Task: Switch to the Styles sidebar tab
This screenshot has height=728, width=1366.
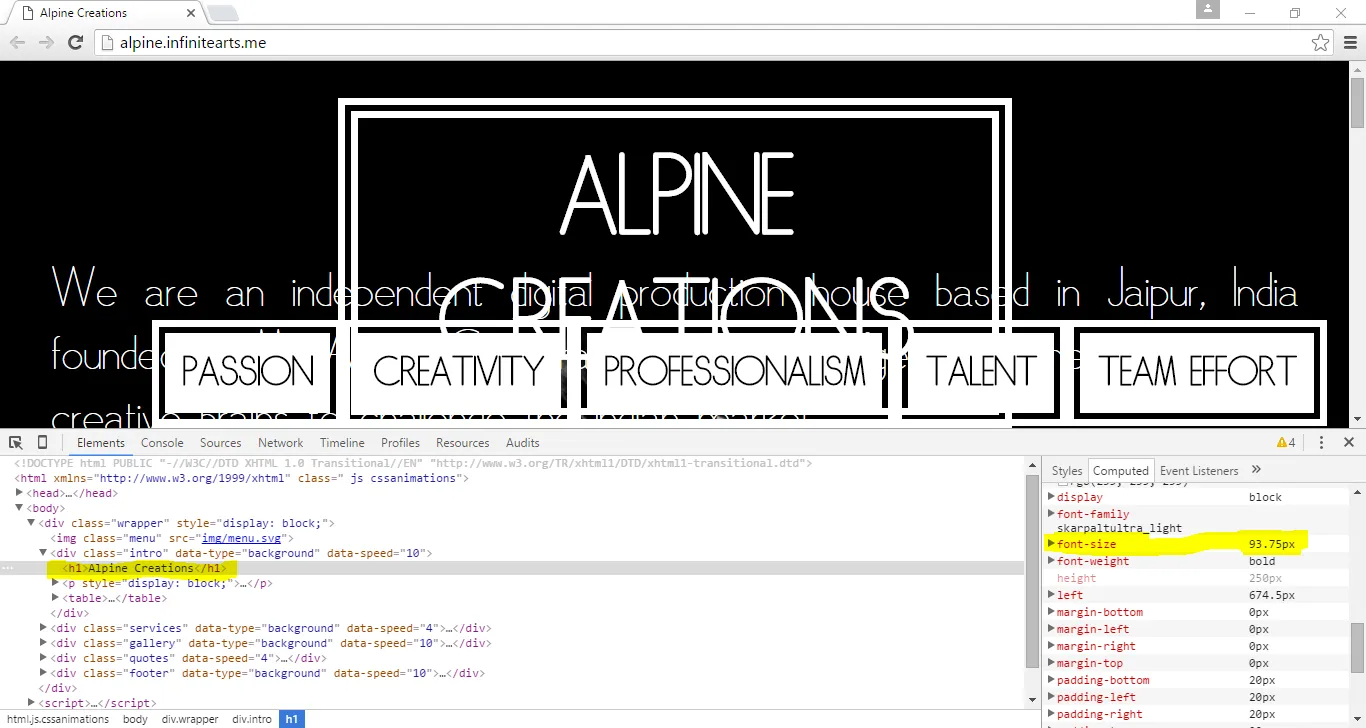Action: tap(1067, 471)
